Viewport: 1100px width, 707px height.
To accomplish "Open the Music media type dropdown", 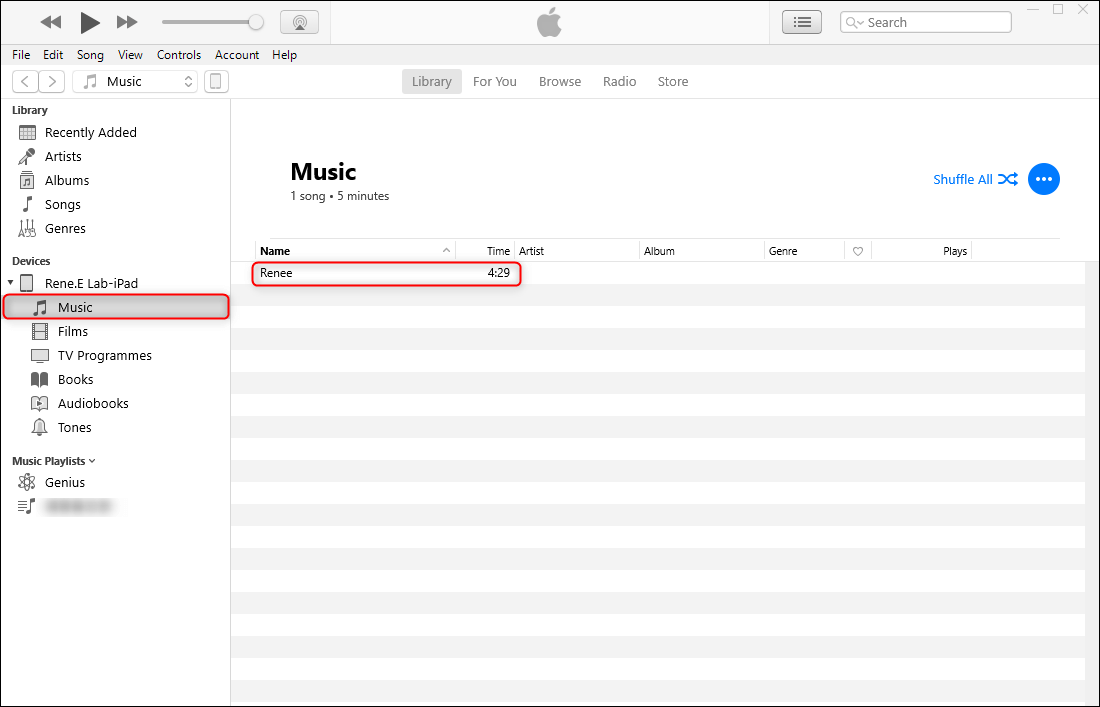I will 135,81.
